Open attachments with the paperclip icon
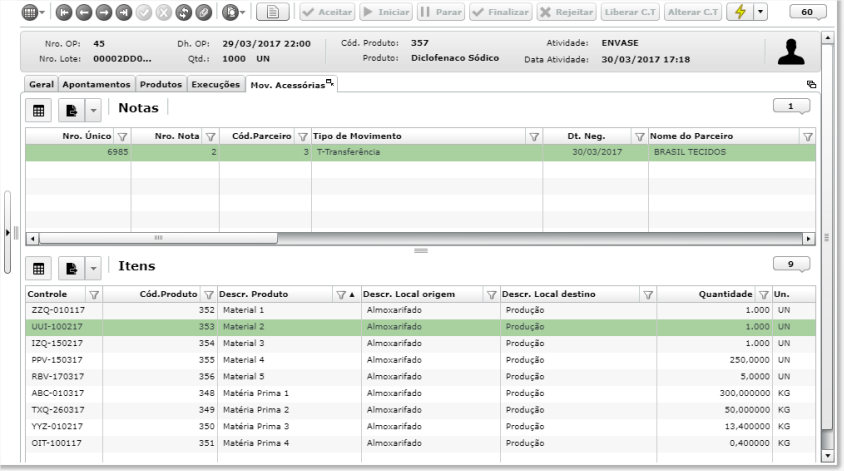 pos(203,12)
